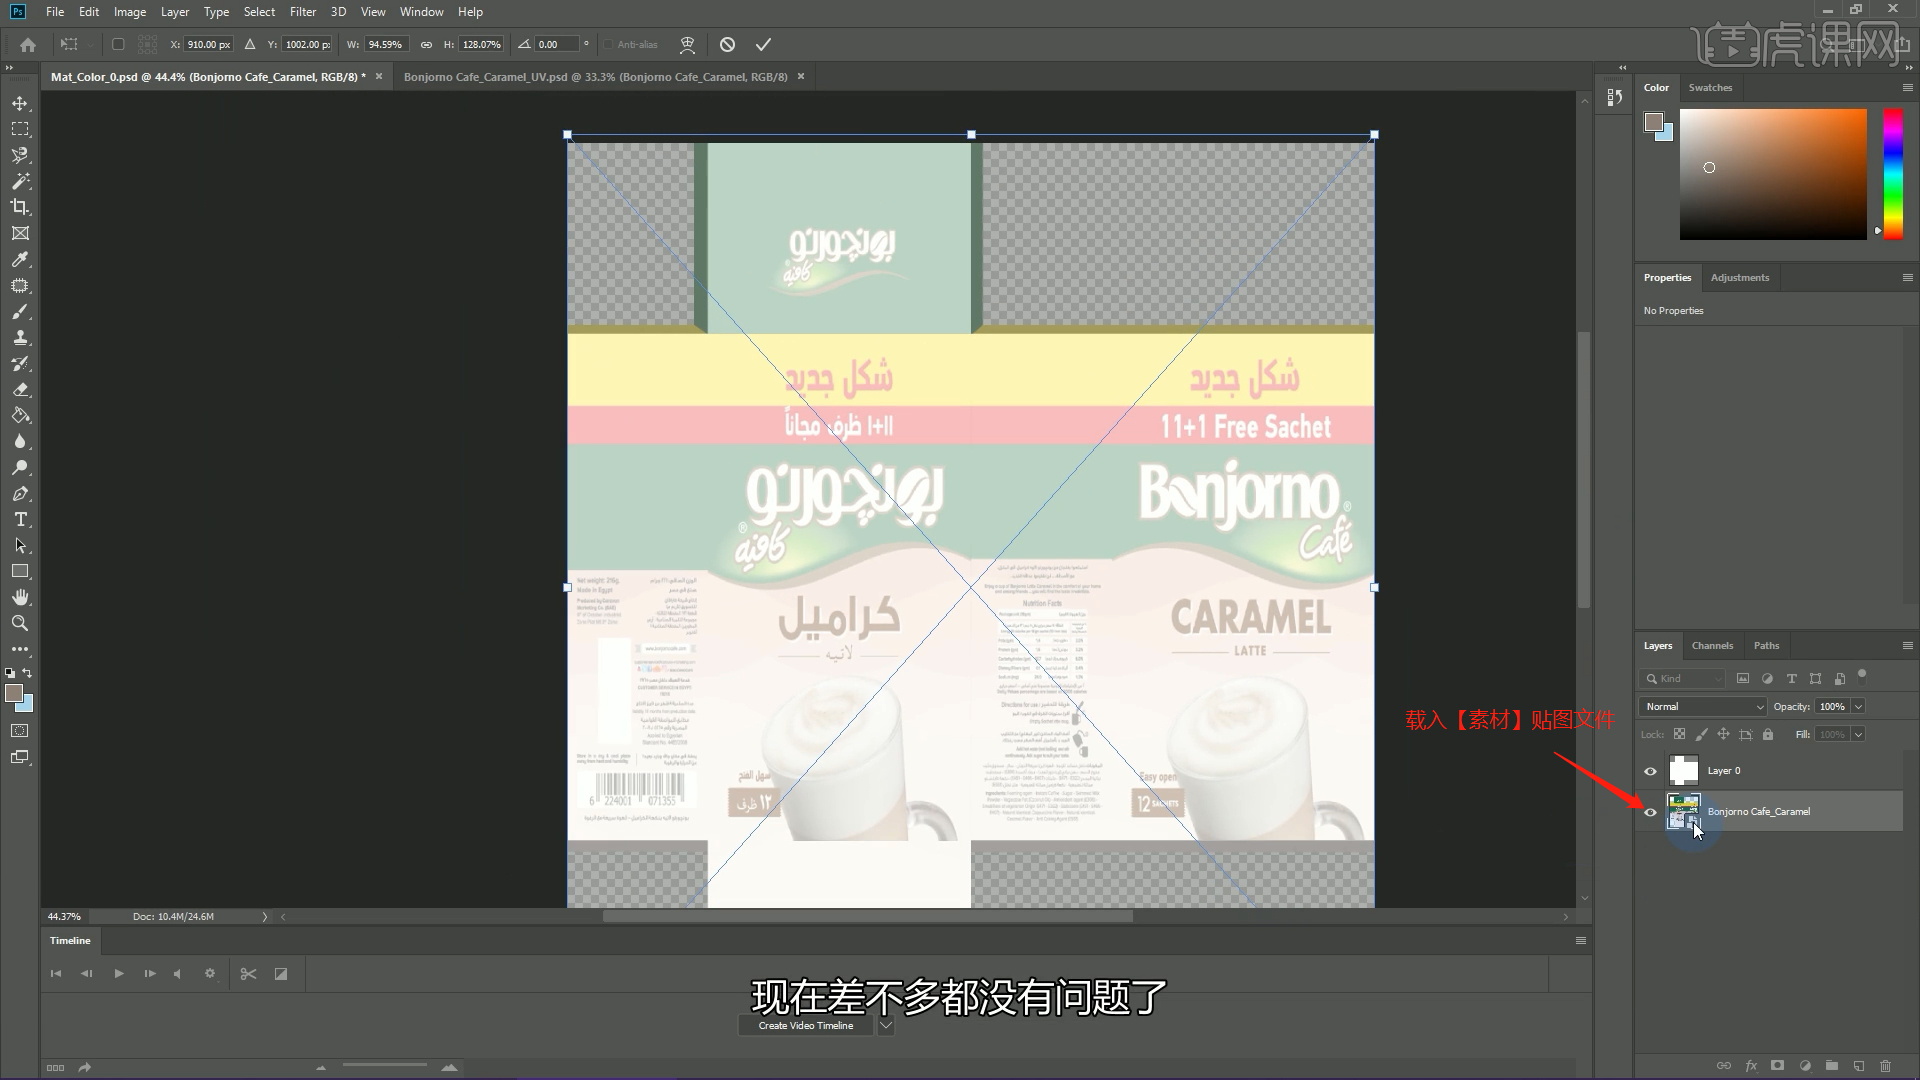
Task: Toggle the layer filter switch
Action: coord(1861,675)
